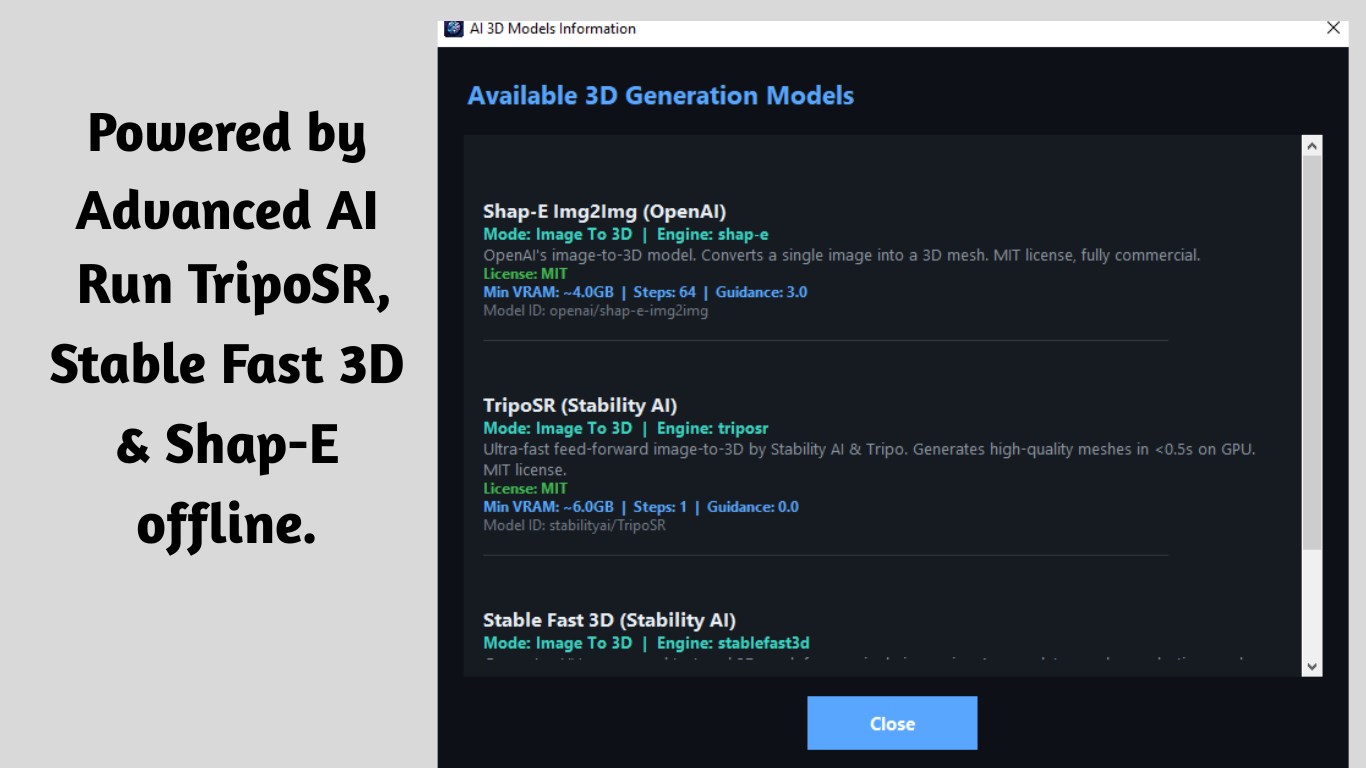The width and height of the screenshot is (1366, 768).
Task: Select the Shap-E Img2Img (OpenAI) heading
Action: click(x=604, y=212)
